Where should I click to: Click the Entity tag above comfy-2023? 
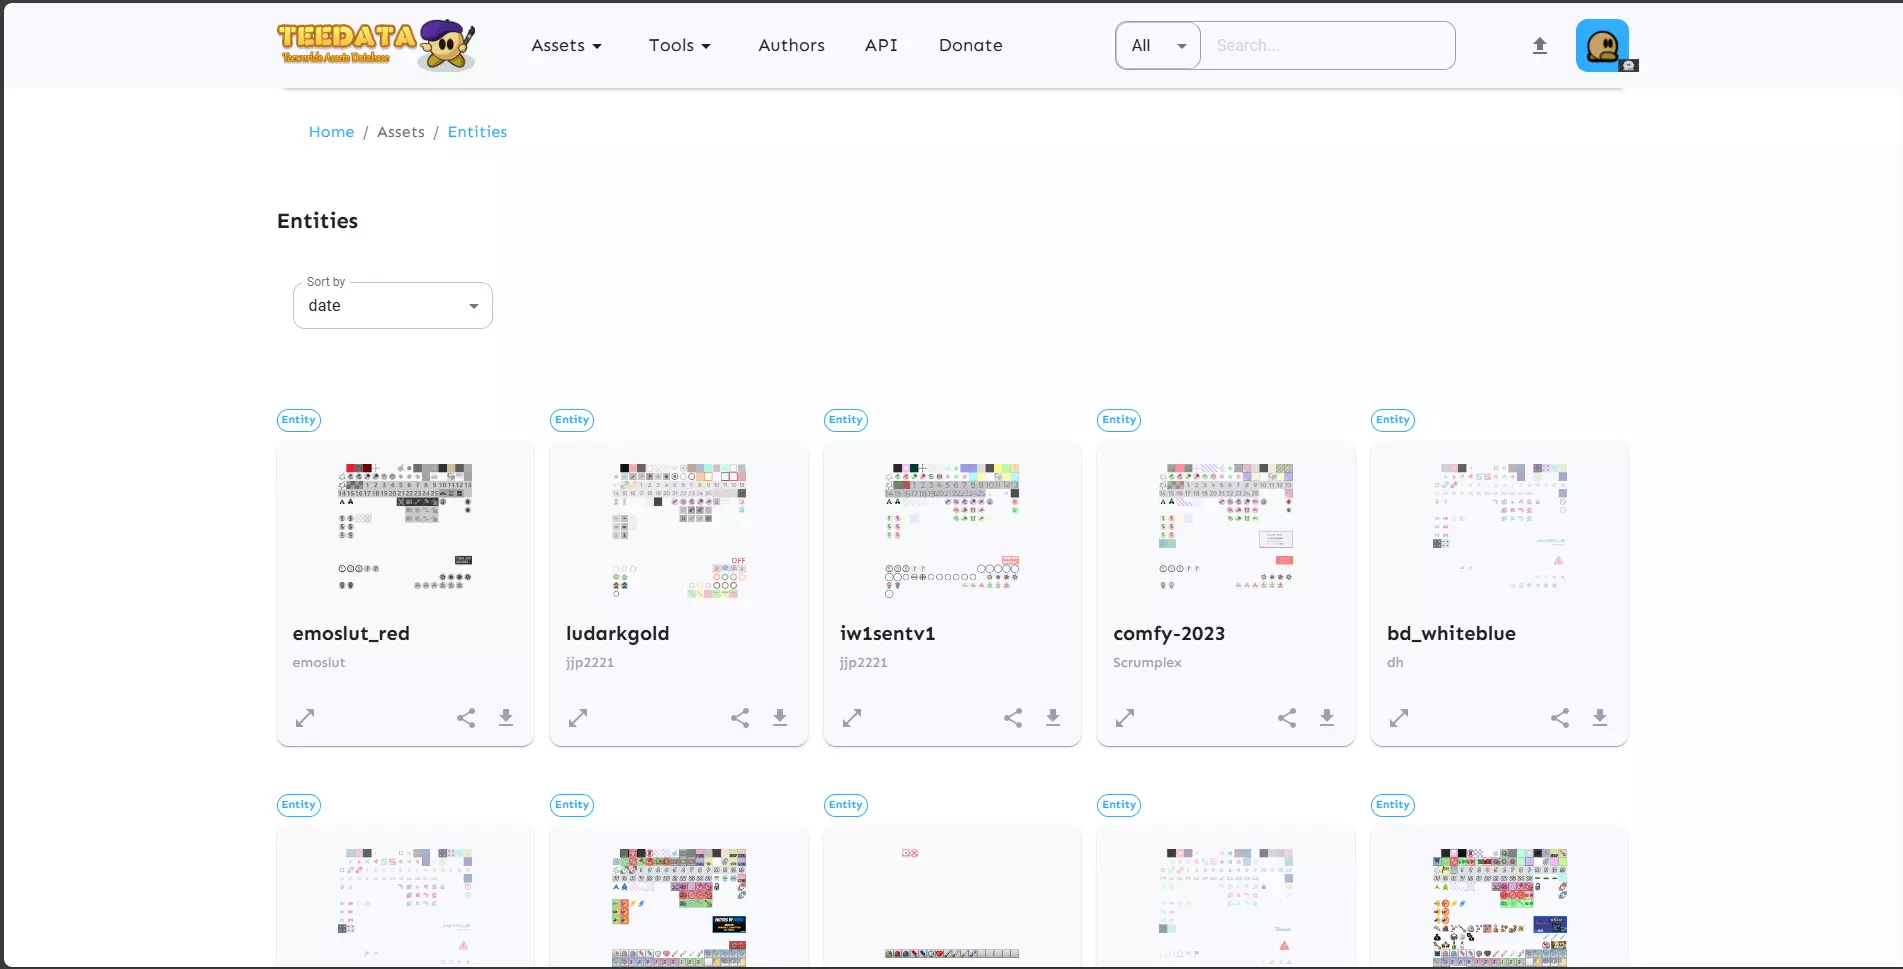click(1119, 420)
